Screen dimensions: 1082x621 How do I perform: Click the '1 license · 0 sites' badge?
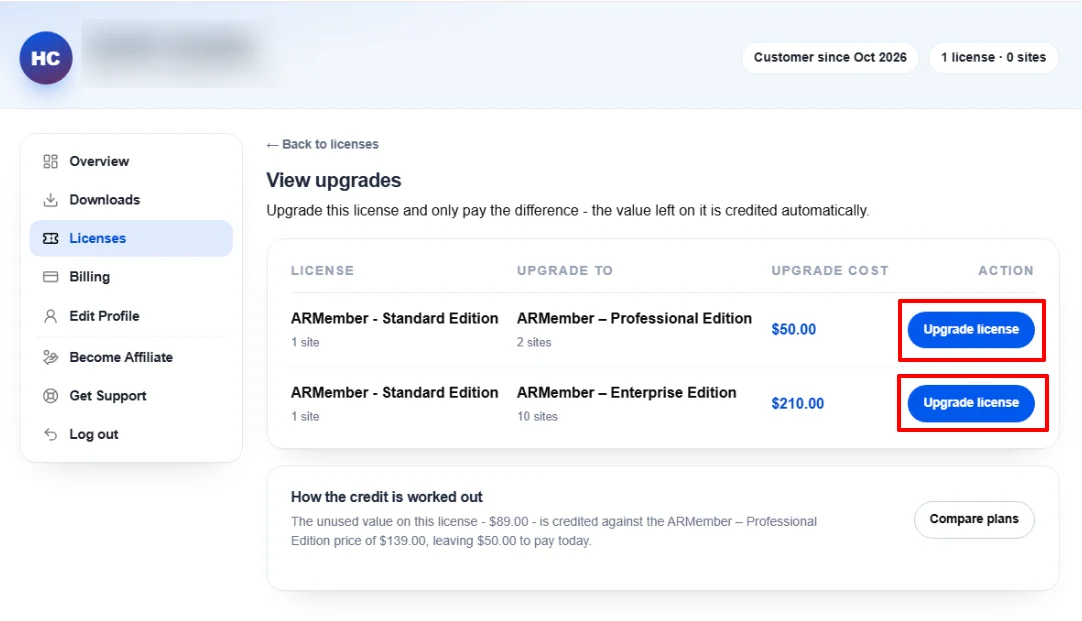click(994, 57)
